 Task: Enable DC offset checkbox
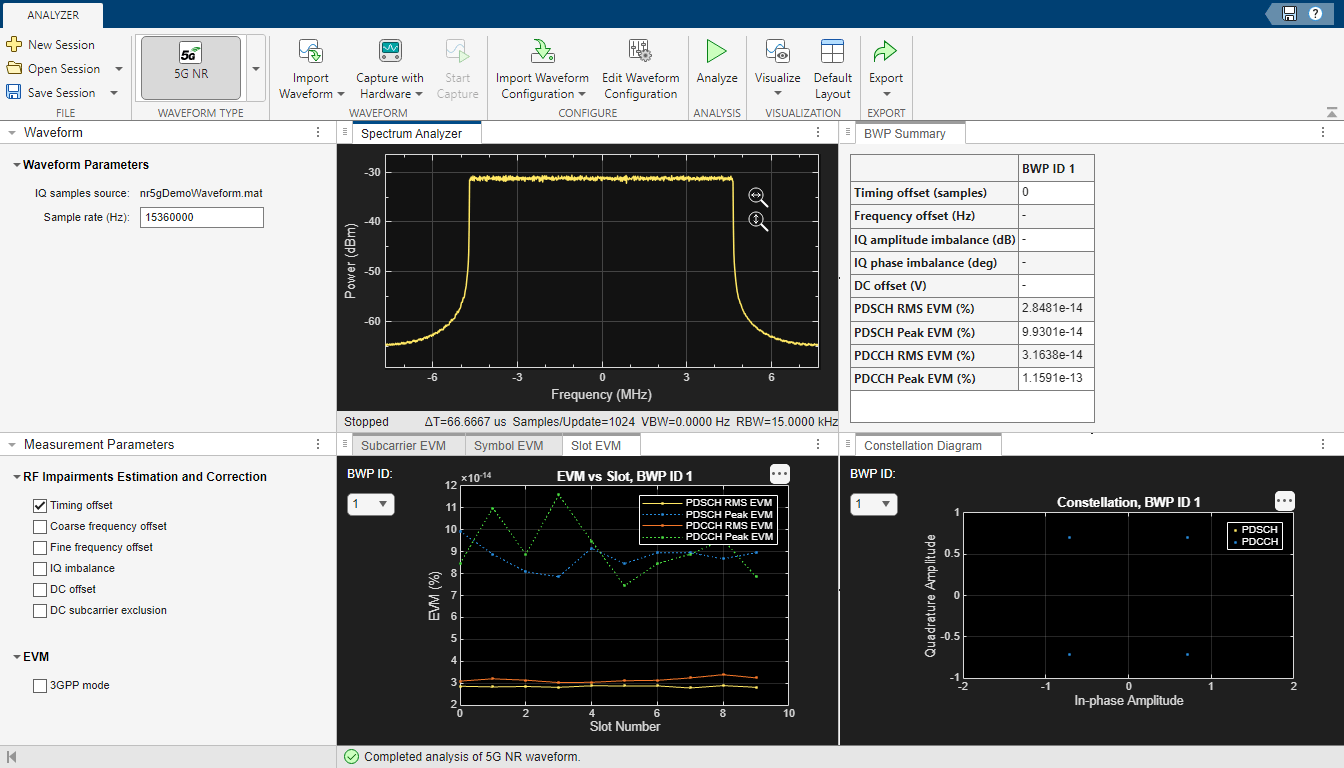tap(40, 590)
